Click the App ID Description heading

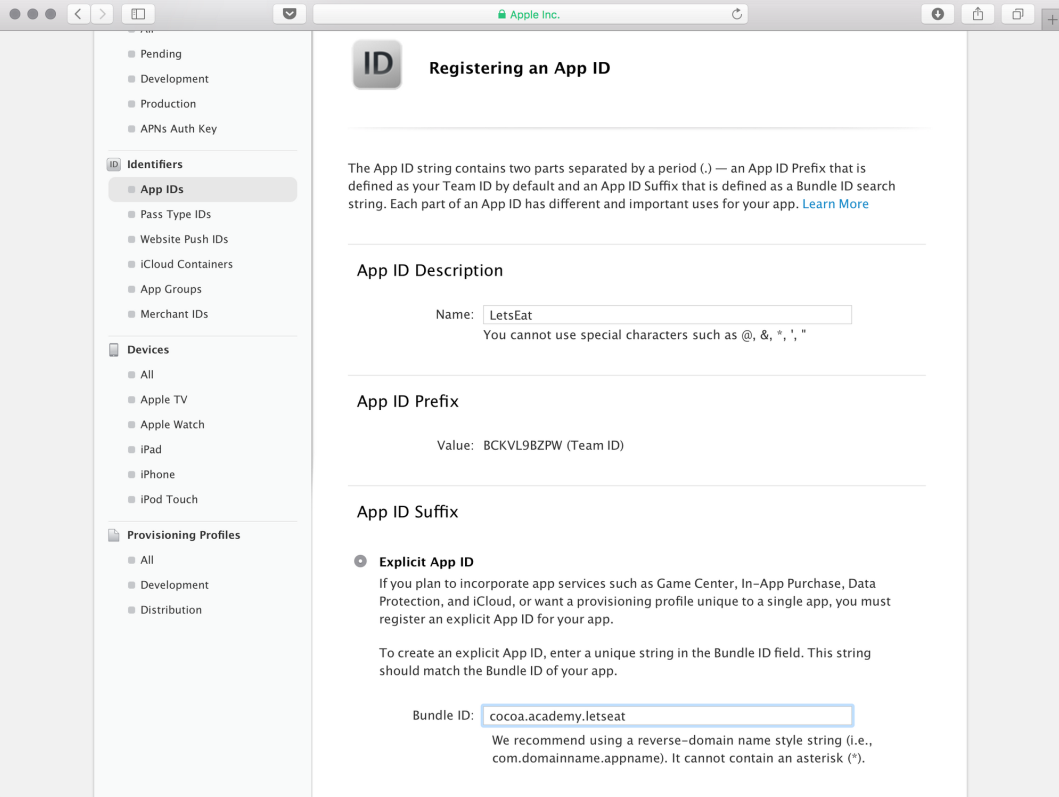[x=430, y=270]
